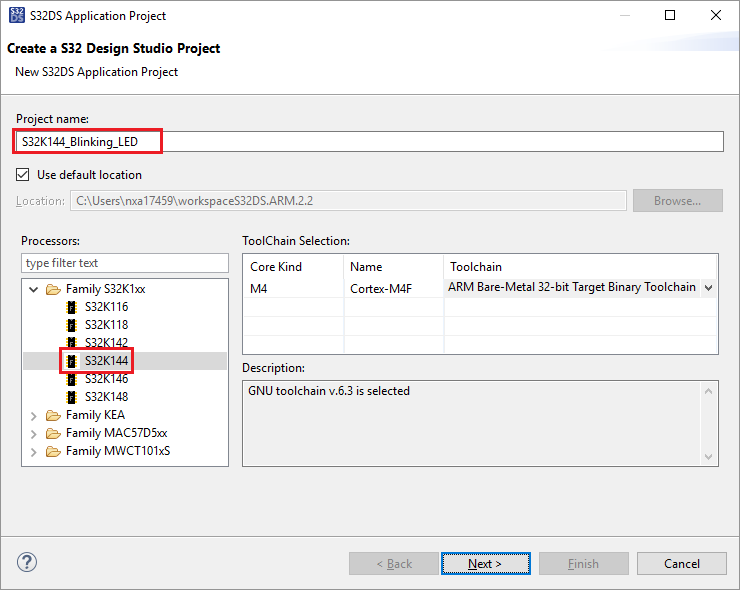This screenshot has height=590, width=740.
Task: Click the Family MAC57D5xx folder icon
Action: click(53, 433)
